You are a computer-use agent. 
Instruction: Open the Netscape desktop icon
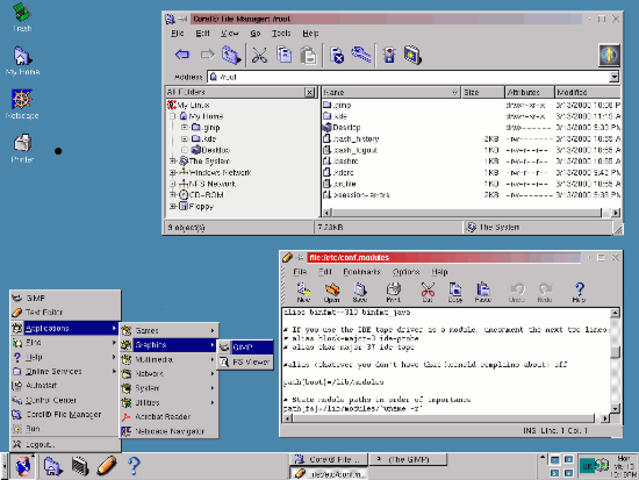(22, 104)
